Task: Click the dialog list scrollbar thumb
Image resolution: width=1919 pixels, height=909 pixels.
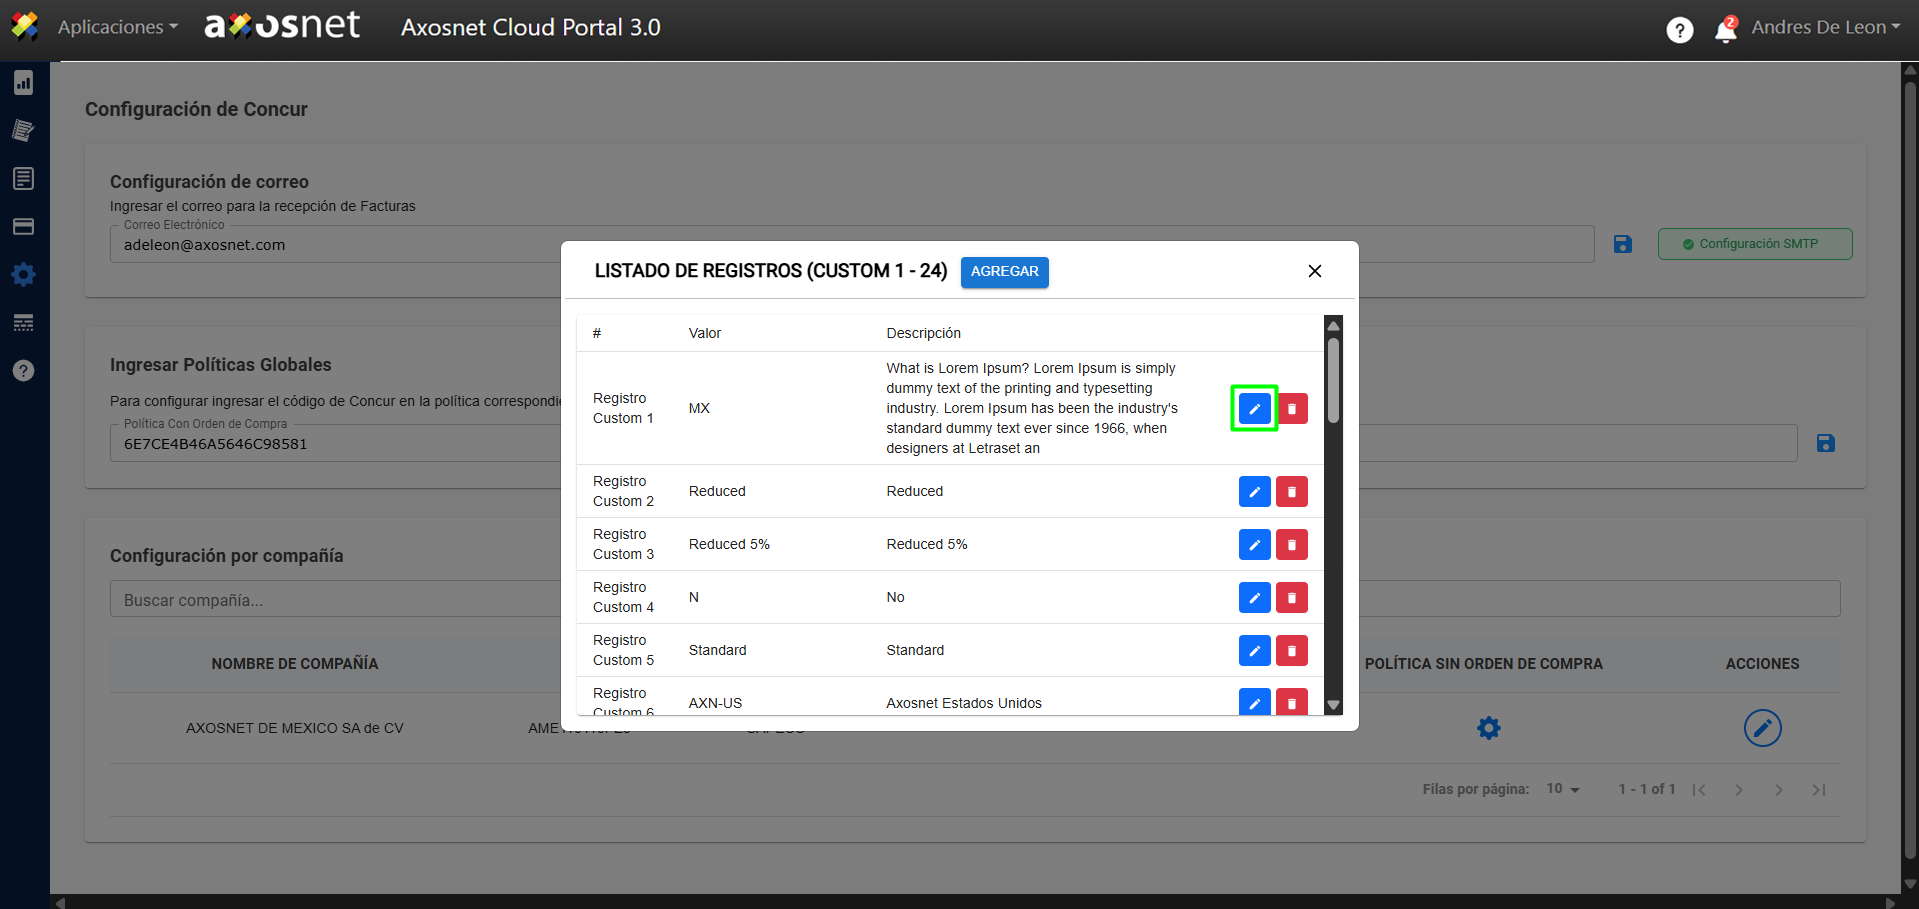Action: (x=1333, y=381)
